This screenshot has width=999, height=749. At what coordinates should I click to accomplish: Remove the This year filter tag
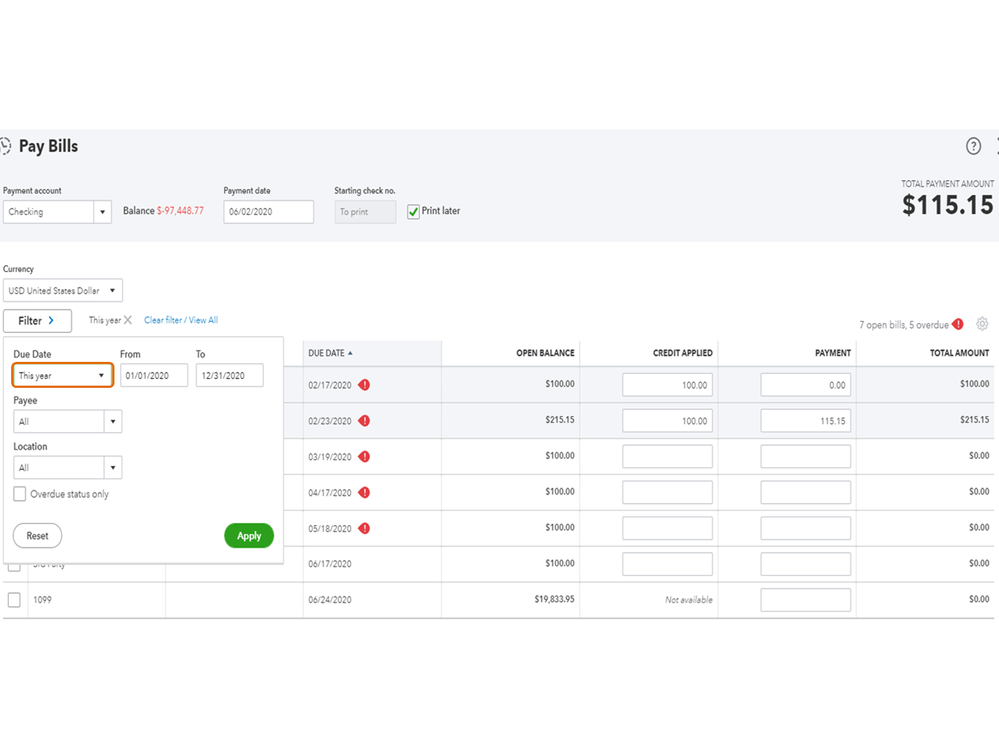[128, 321]
